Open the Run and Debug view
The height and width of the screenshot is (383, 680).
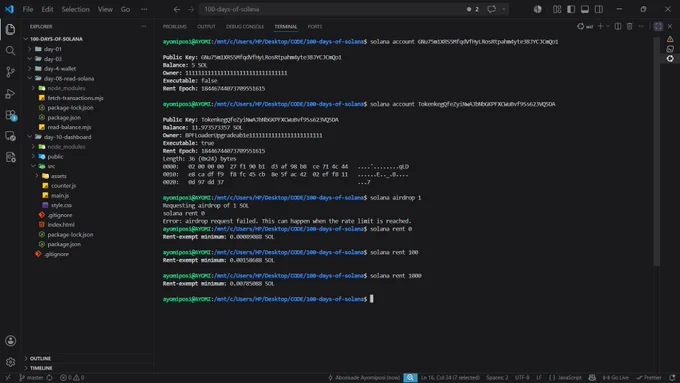10,93
